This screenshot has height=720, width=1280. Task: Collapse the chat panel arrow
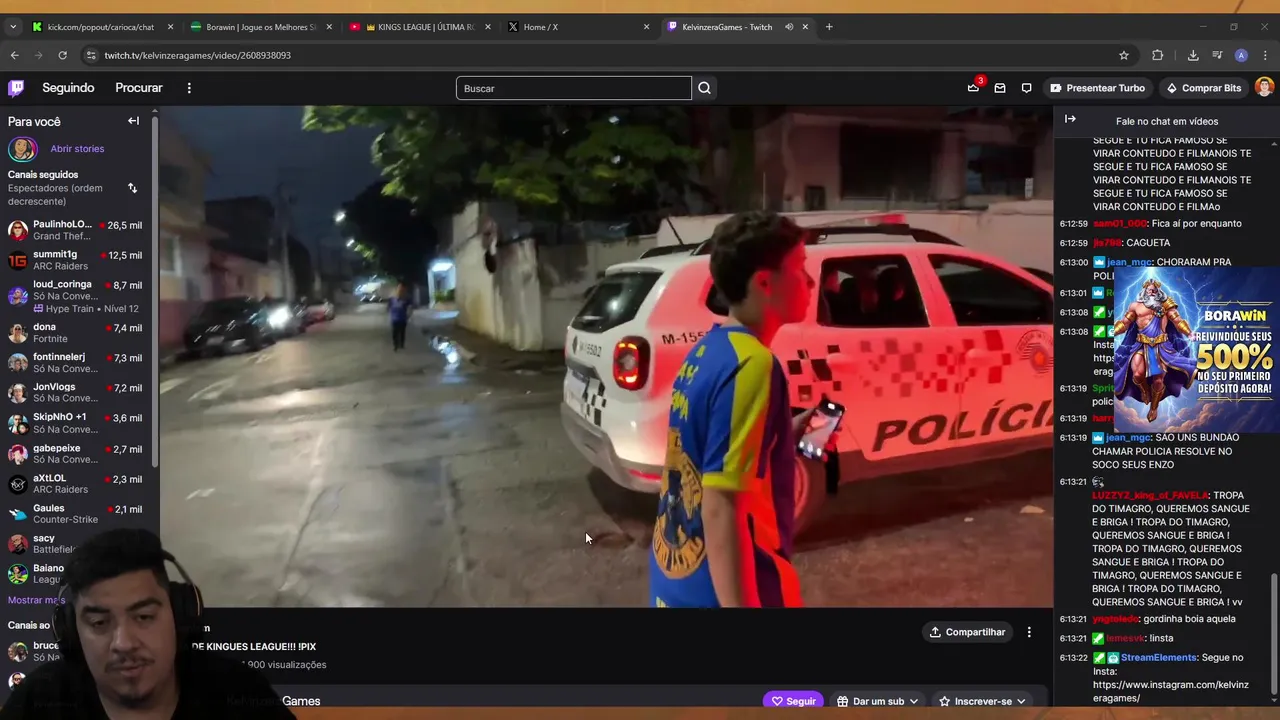click(x=1070, y=120)
